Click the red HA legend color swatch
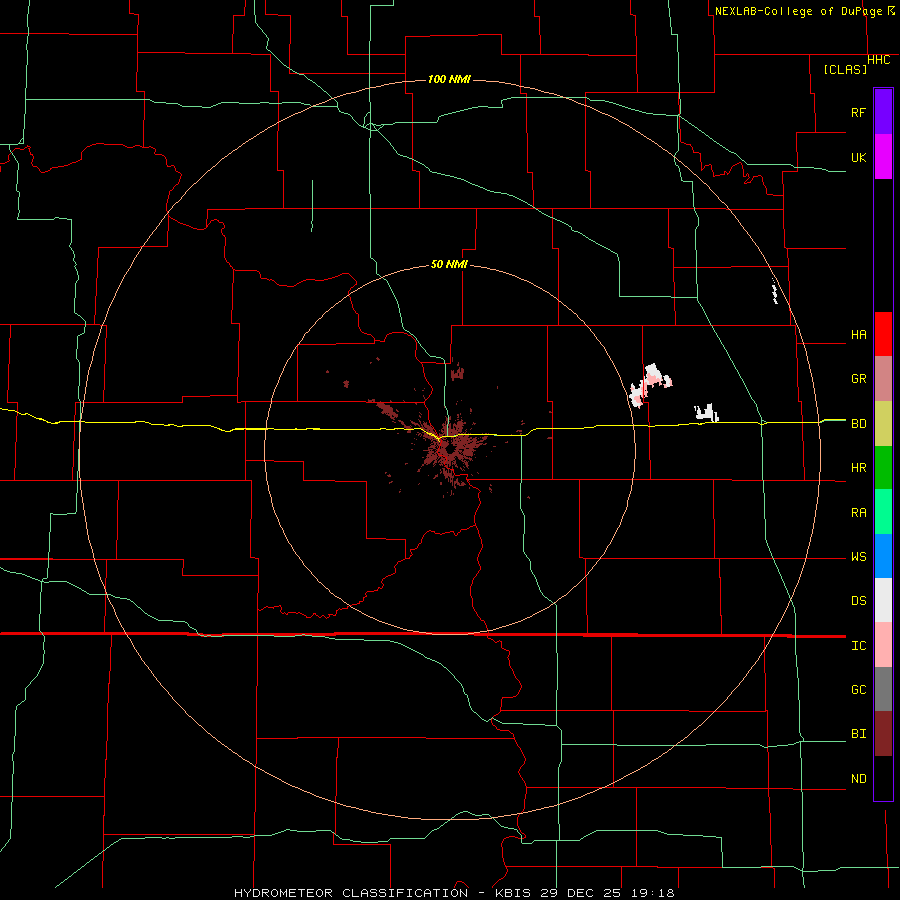Screen dimensions: 900x900 click(883, 334)
